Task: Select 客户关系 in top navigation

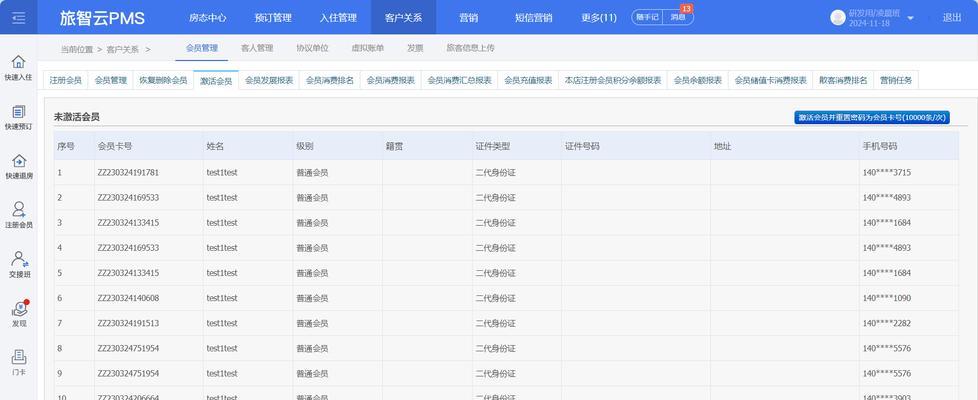Action: [404, 17]
